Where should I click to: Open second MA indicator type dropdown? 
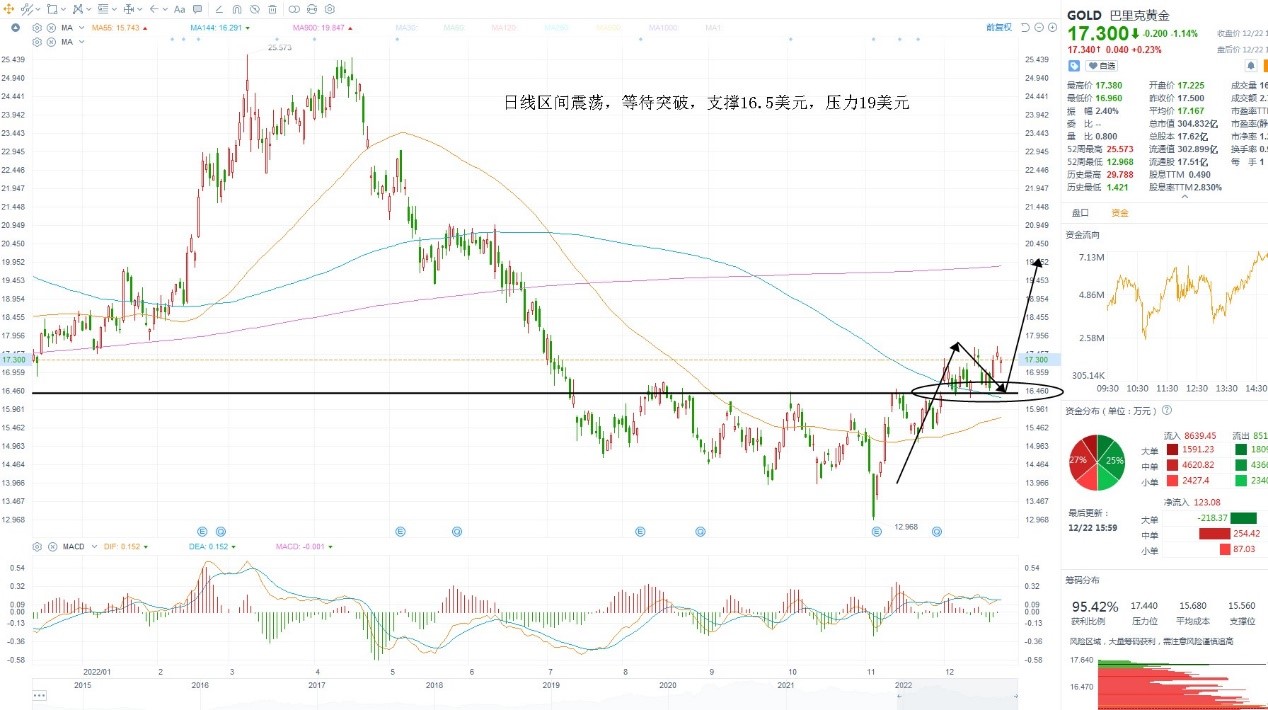[x=81, y=42]
